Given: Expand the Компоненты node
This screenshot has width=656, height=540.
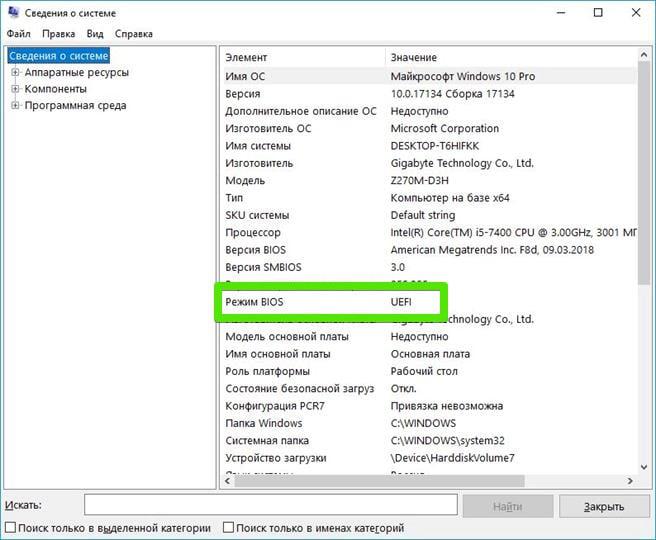Looking at the screenshot, I should pos(15,89).
